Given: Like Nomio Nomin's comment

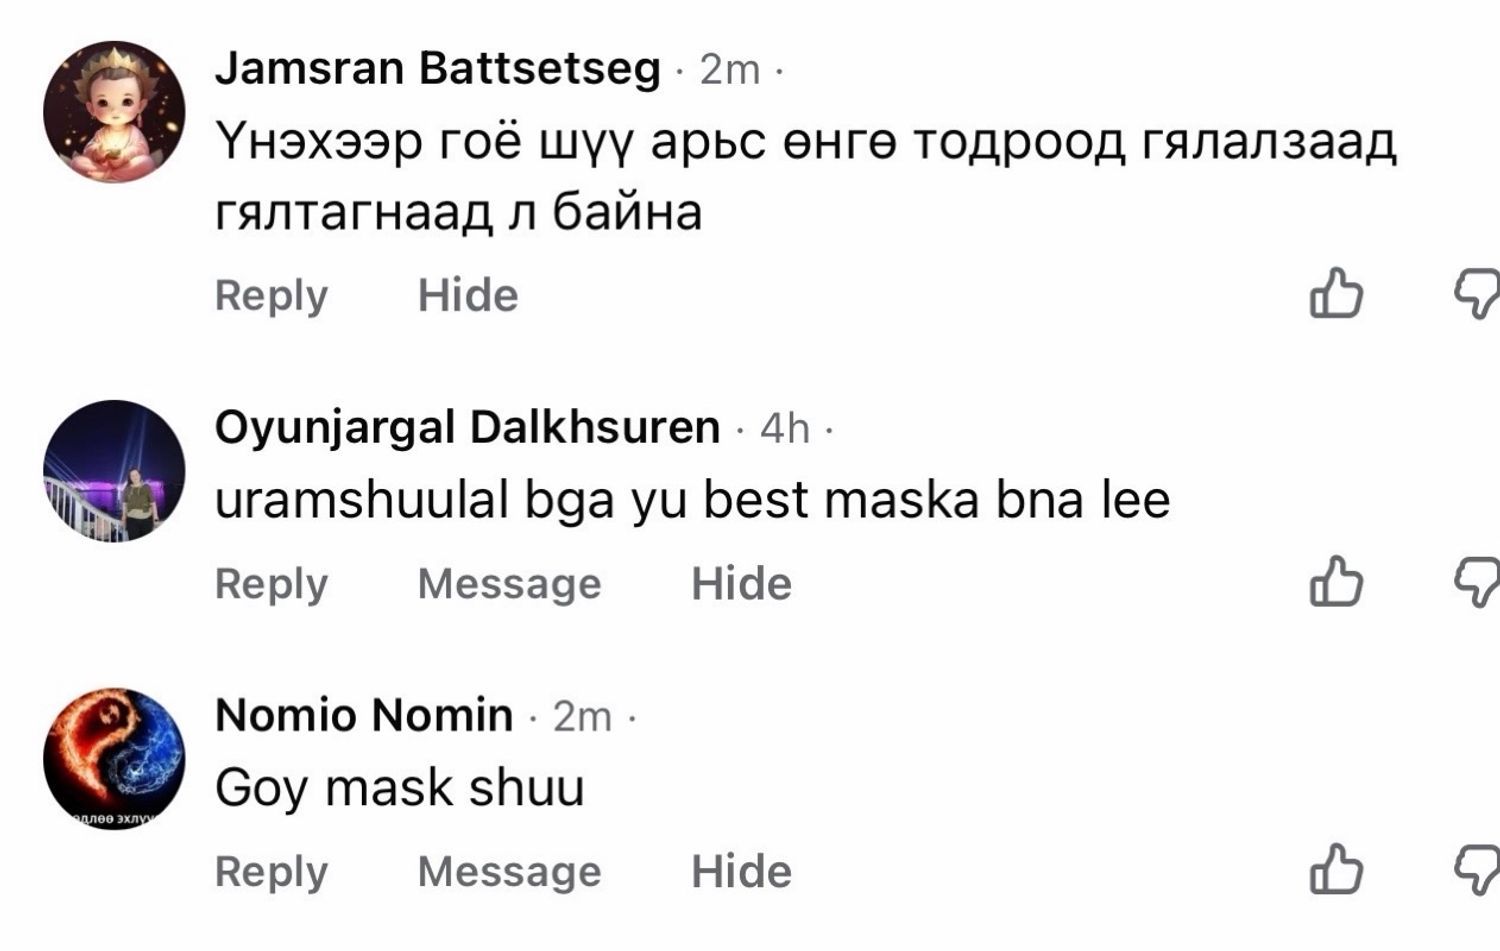Looking at the screenshot, I should point(1336,869).
